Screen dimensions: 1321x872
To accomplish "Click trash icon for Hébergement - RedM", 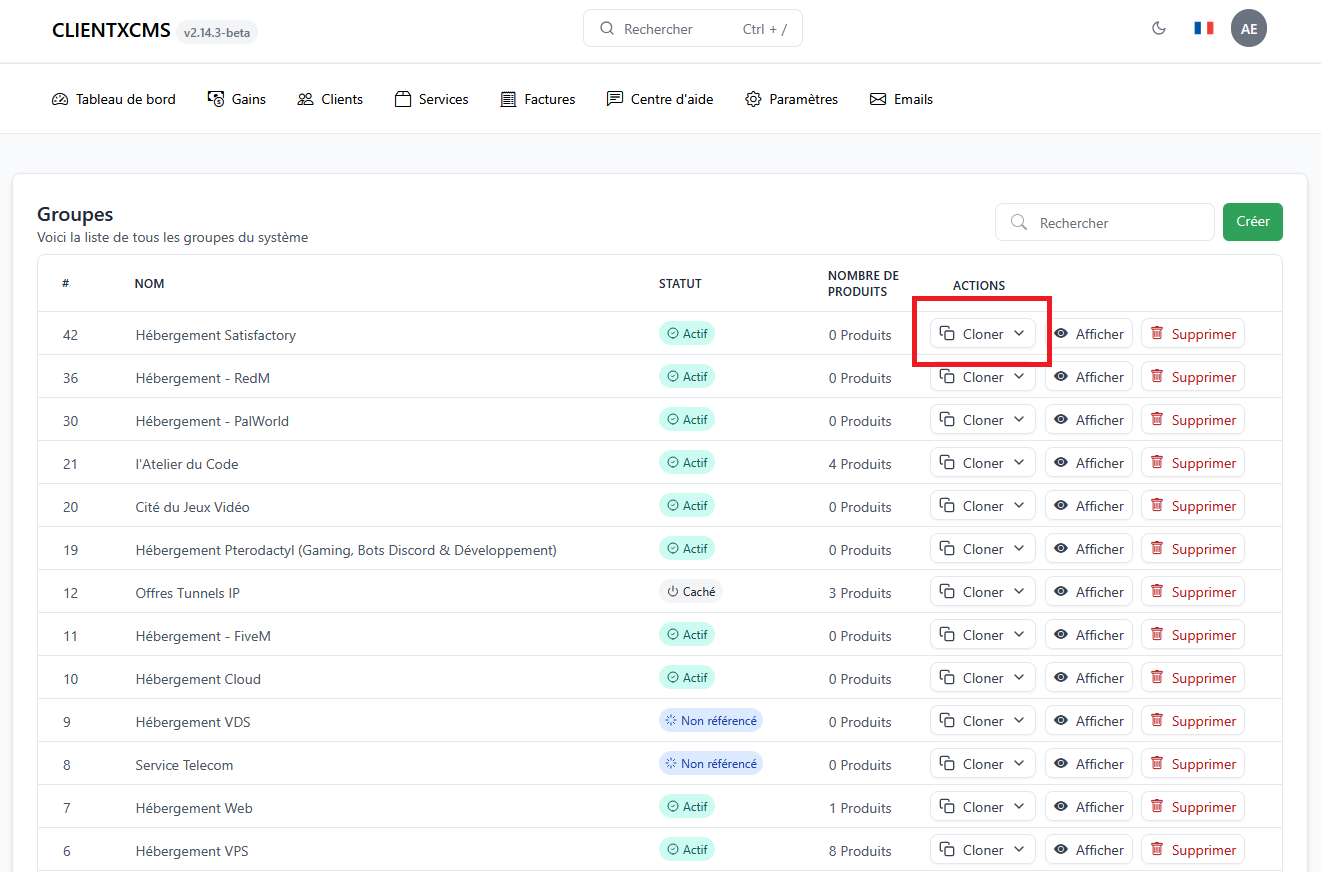I will pos(1157,377).
